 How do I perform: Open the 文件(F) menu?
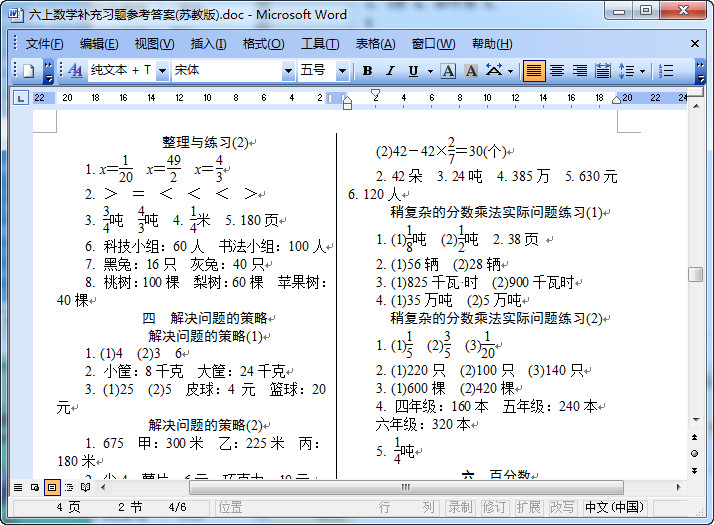click(44, 44)
